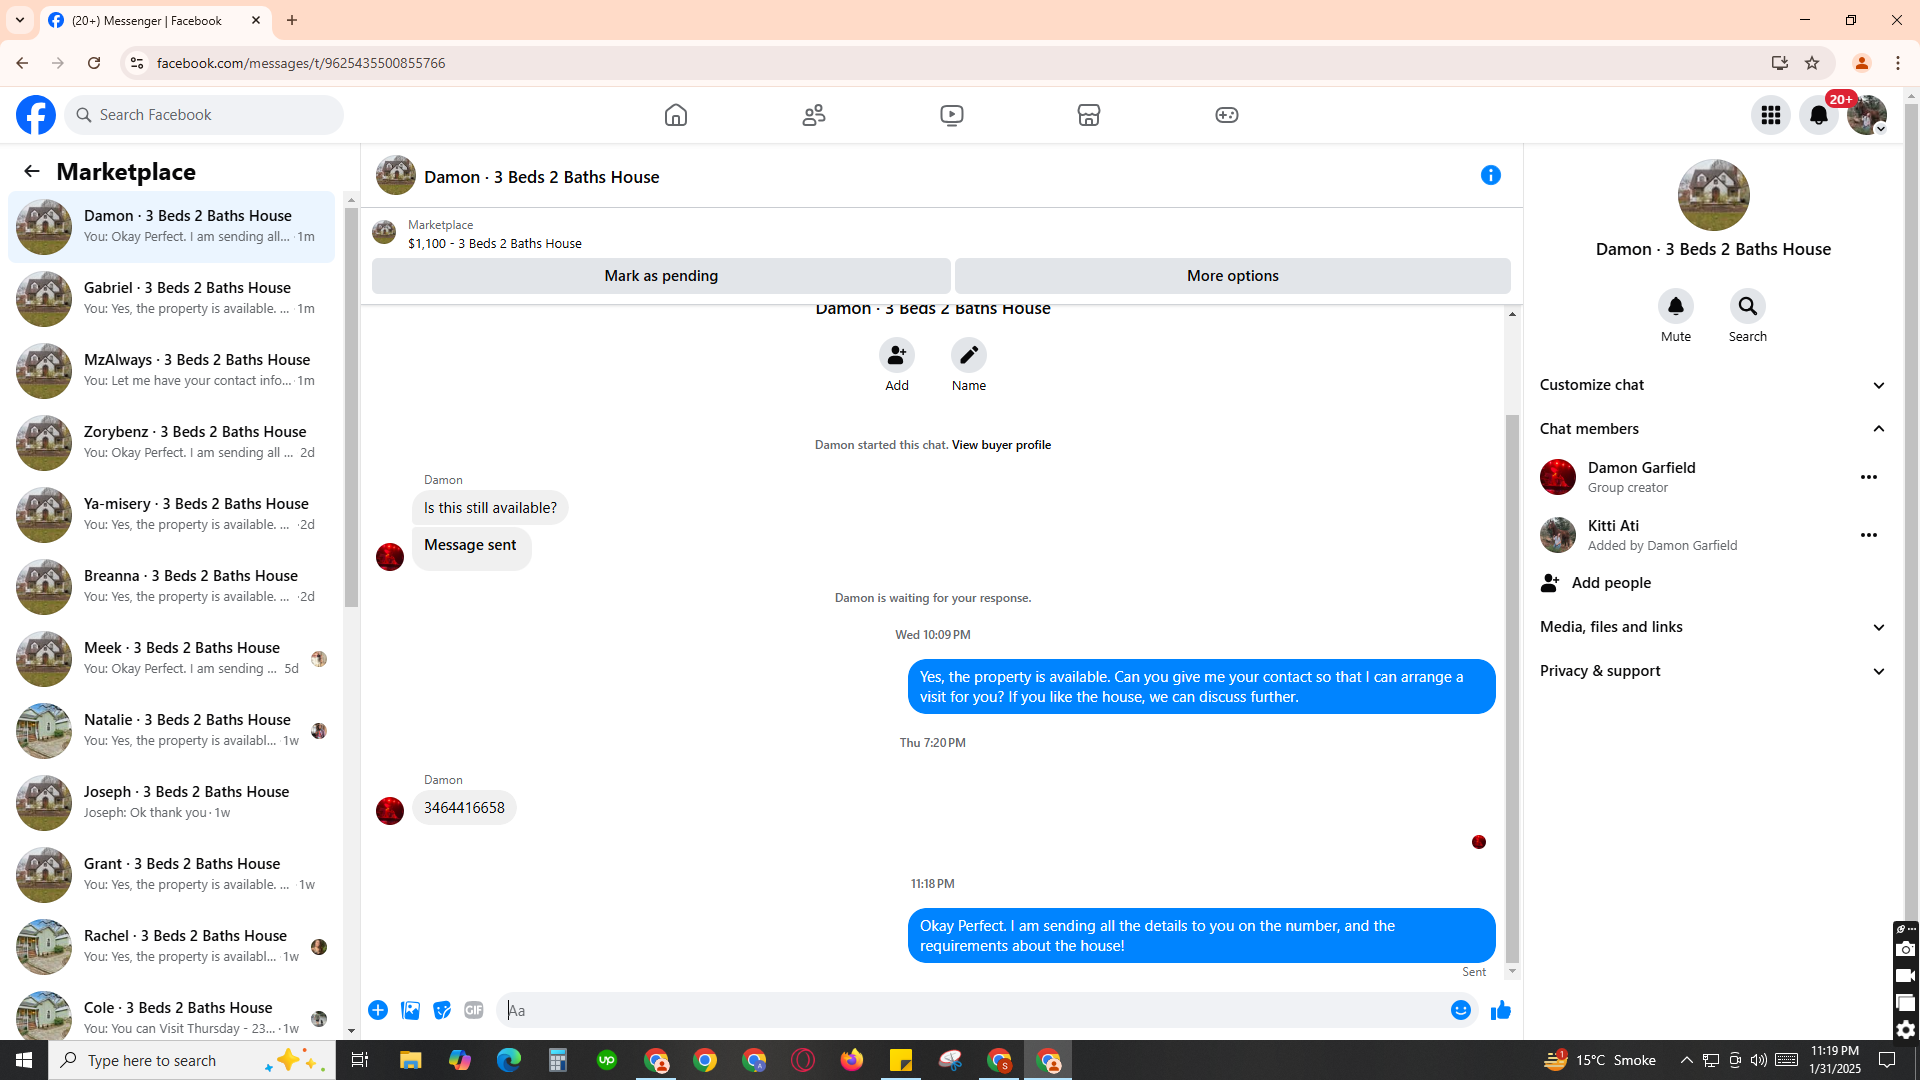This screenshot has height=1080, width=1920.
Task: Open options for Damon Garfield member
Action: coord(1869,477)
